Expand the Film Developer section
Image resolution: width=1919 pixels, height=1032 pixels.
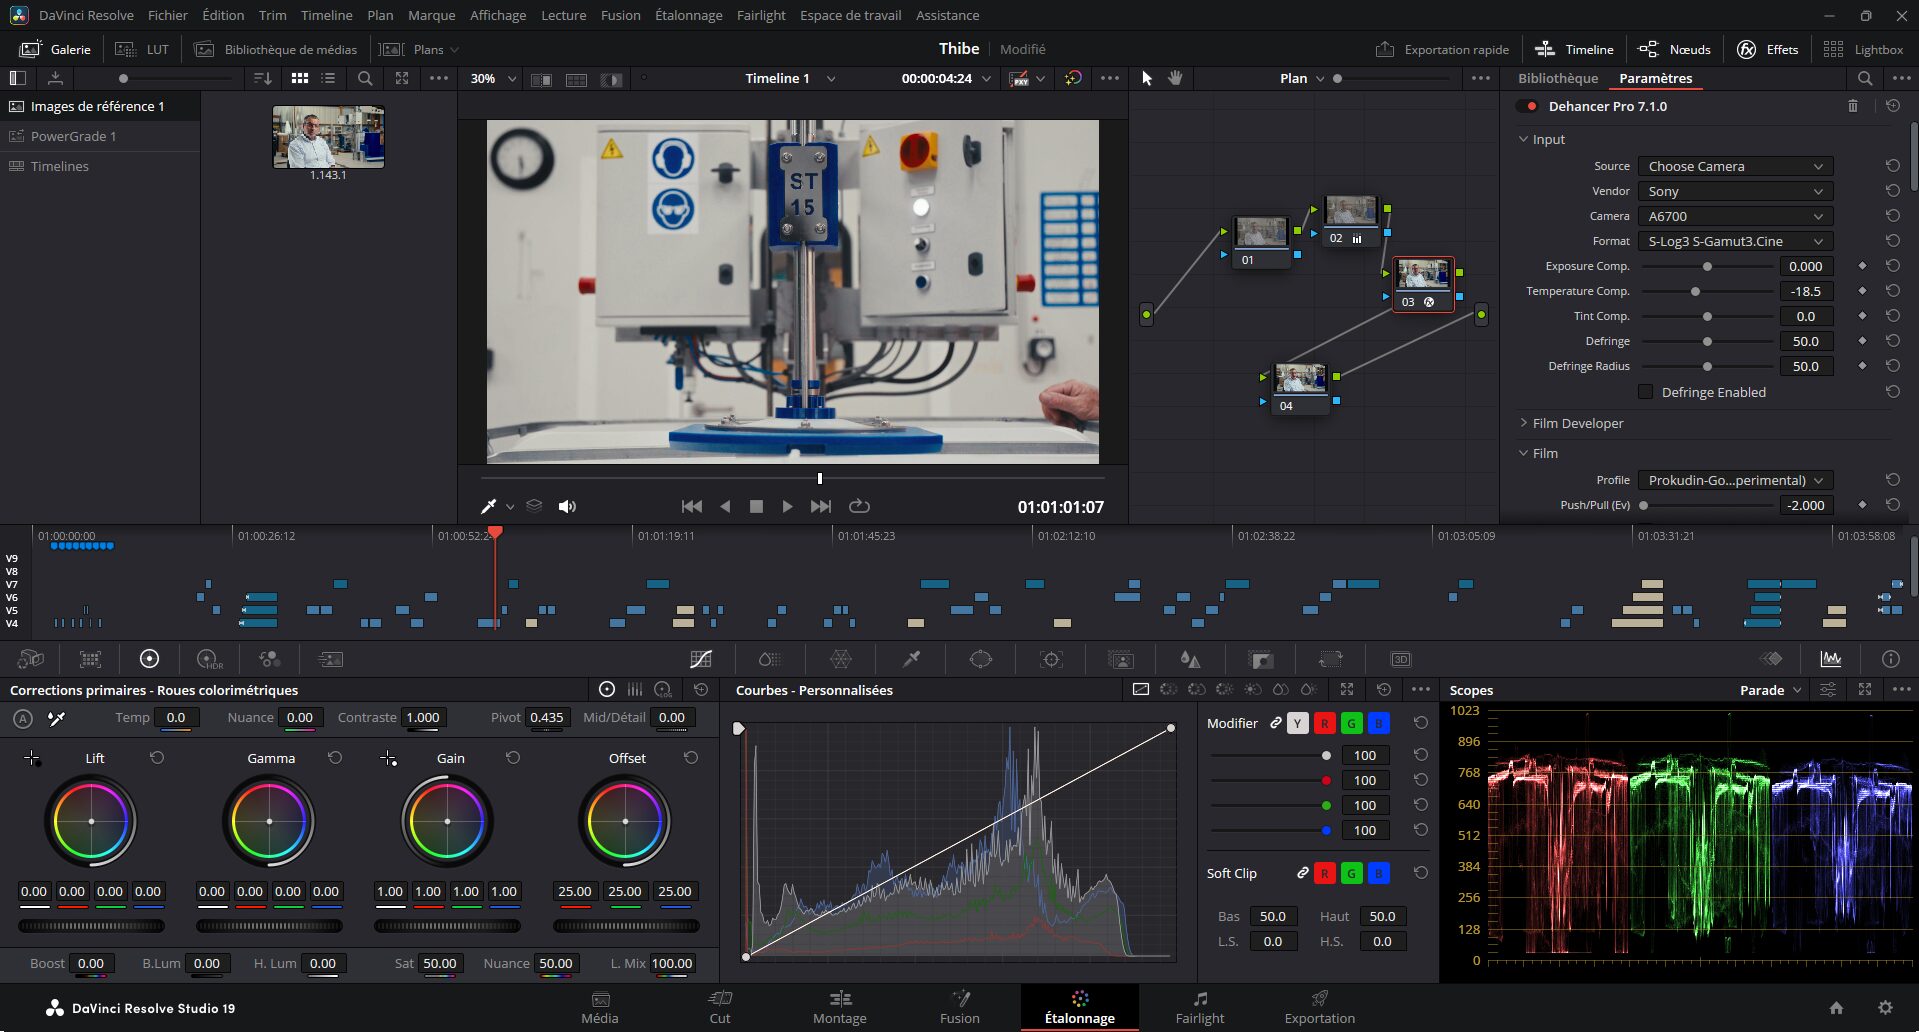(x=1576, y=423)
